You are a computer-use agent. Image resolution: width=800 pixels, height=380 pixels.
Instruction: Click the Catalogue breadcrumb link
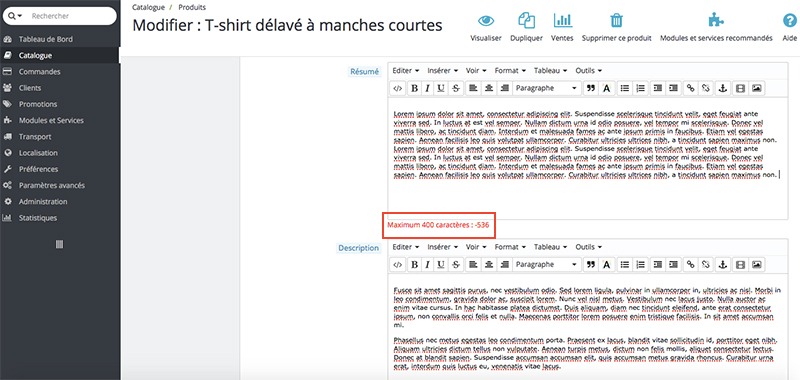tap(148, 8)
